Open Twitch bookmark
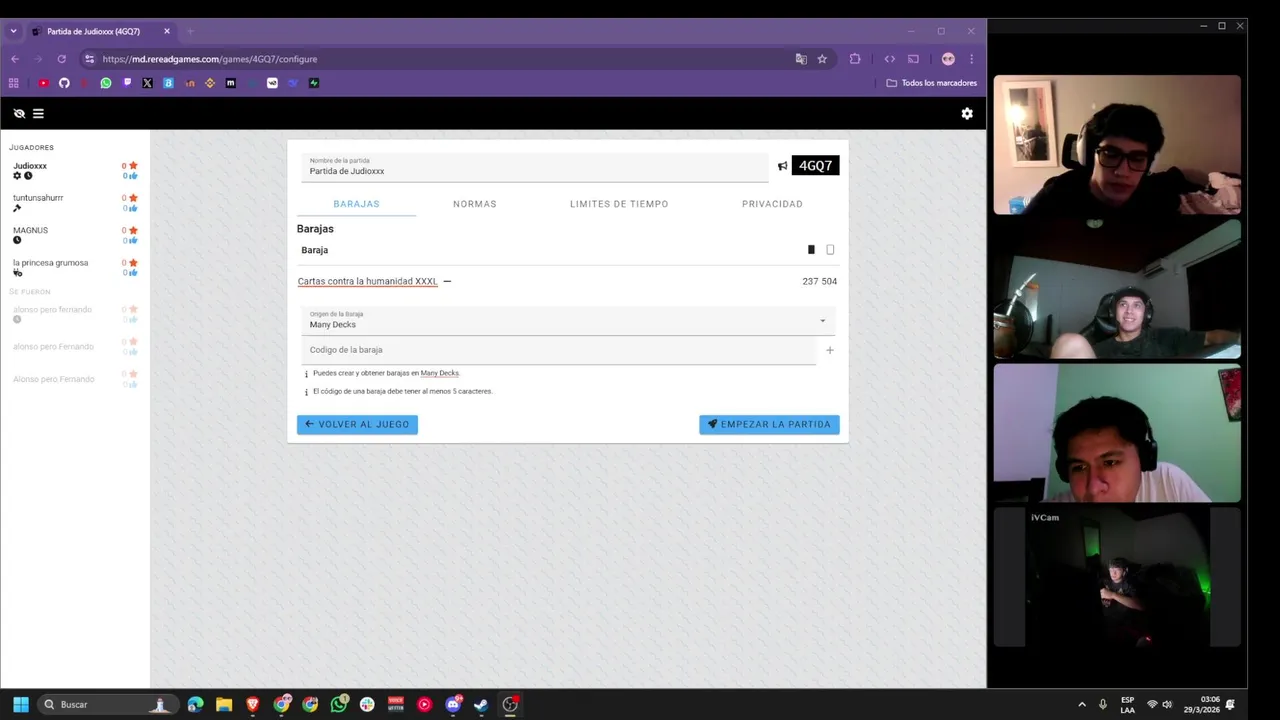 coord(127,83)
